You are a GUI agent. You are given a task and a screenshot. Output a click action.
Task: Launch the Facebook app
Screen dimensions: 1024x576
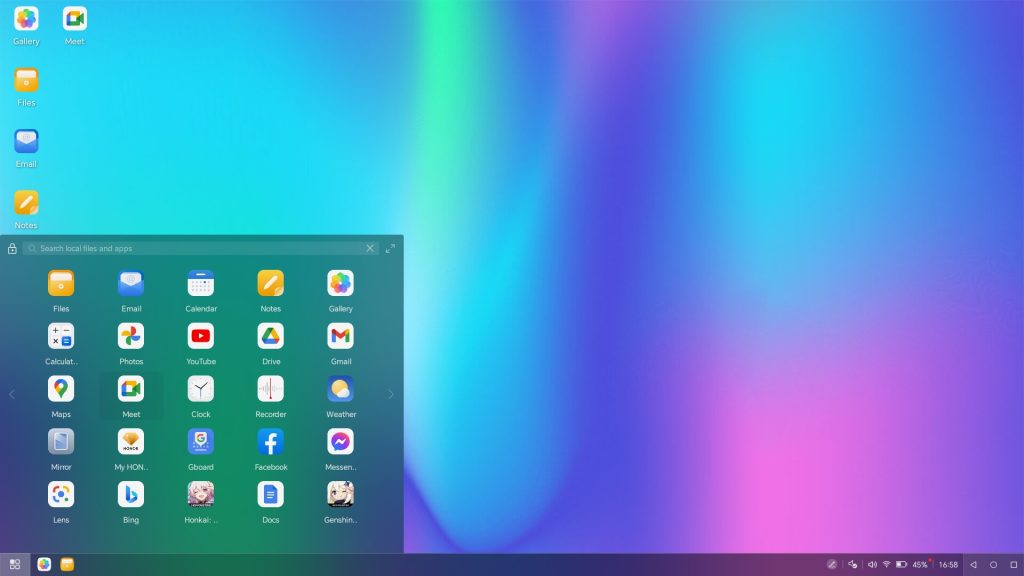click(271, 442)
